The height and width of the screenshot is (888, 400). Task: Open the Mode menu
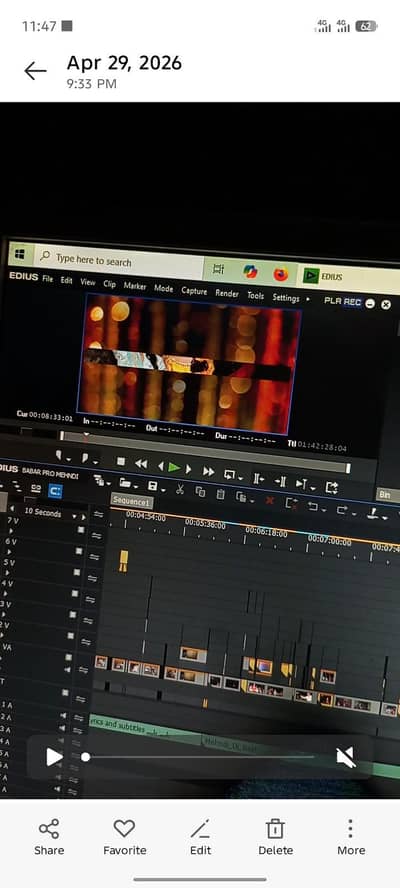click(164, 289)
